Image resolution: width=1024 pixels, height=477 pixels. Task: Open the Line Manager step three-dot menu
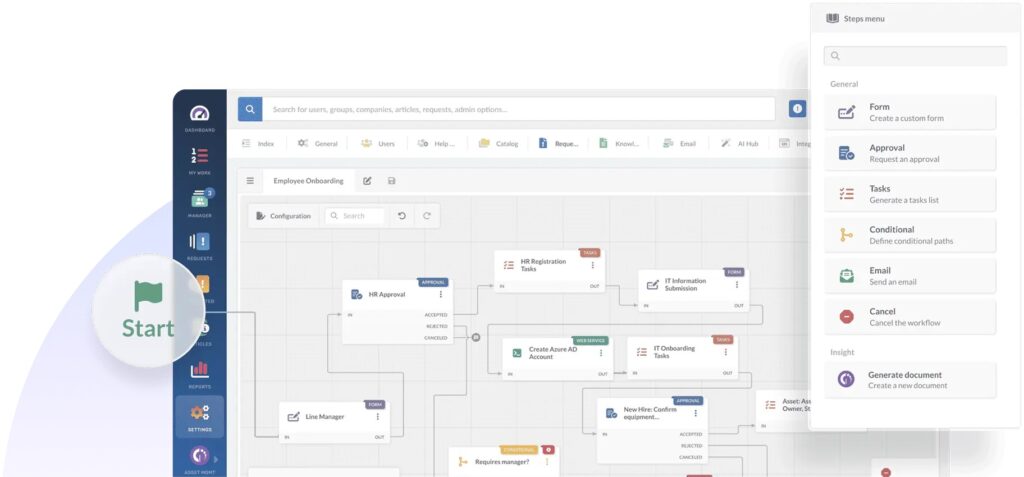377,417
